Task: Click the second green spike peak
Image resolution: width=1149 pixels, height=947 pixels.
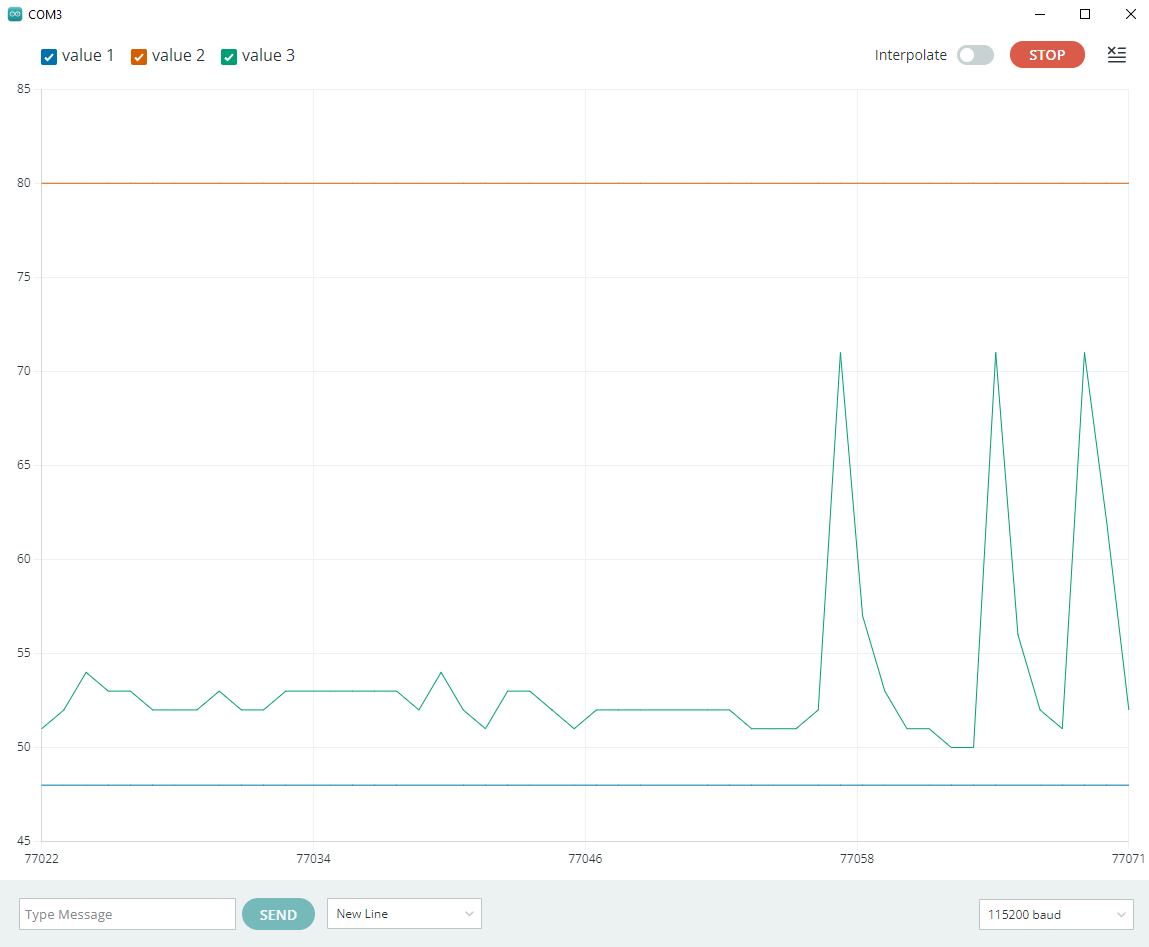Action: click(x=996, y=353)
